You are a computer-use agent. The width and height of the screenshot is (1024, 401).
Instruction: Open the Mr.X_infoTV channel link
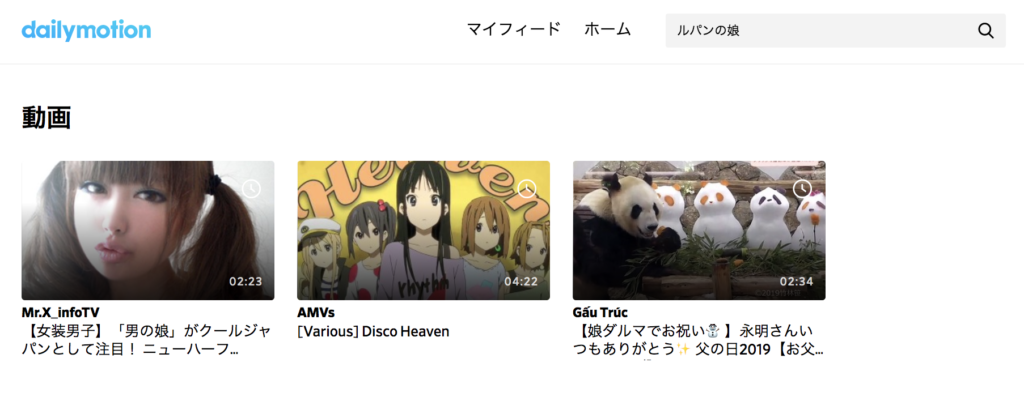click(61, 313)
